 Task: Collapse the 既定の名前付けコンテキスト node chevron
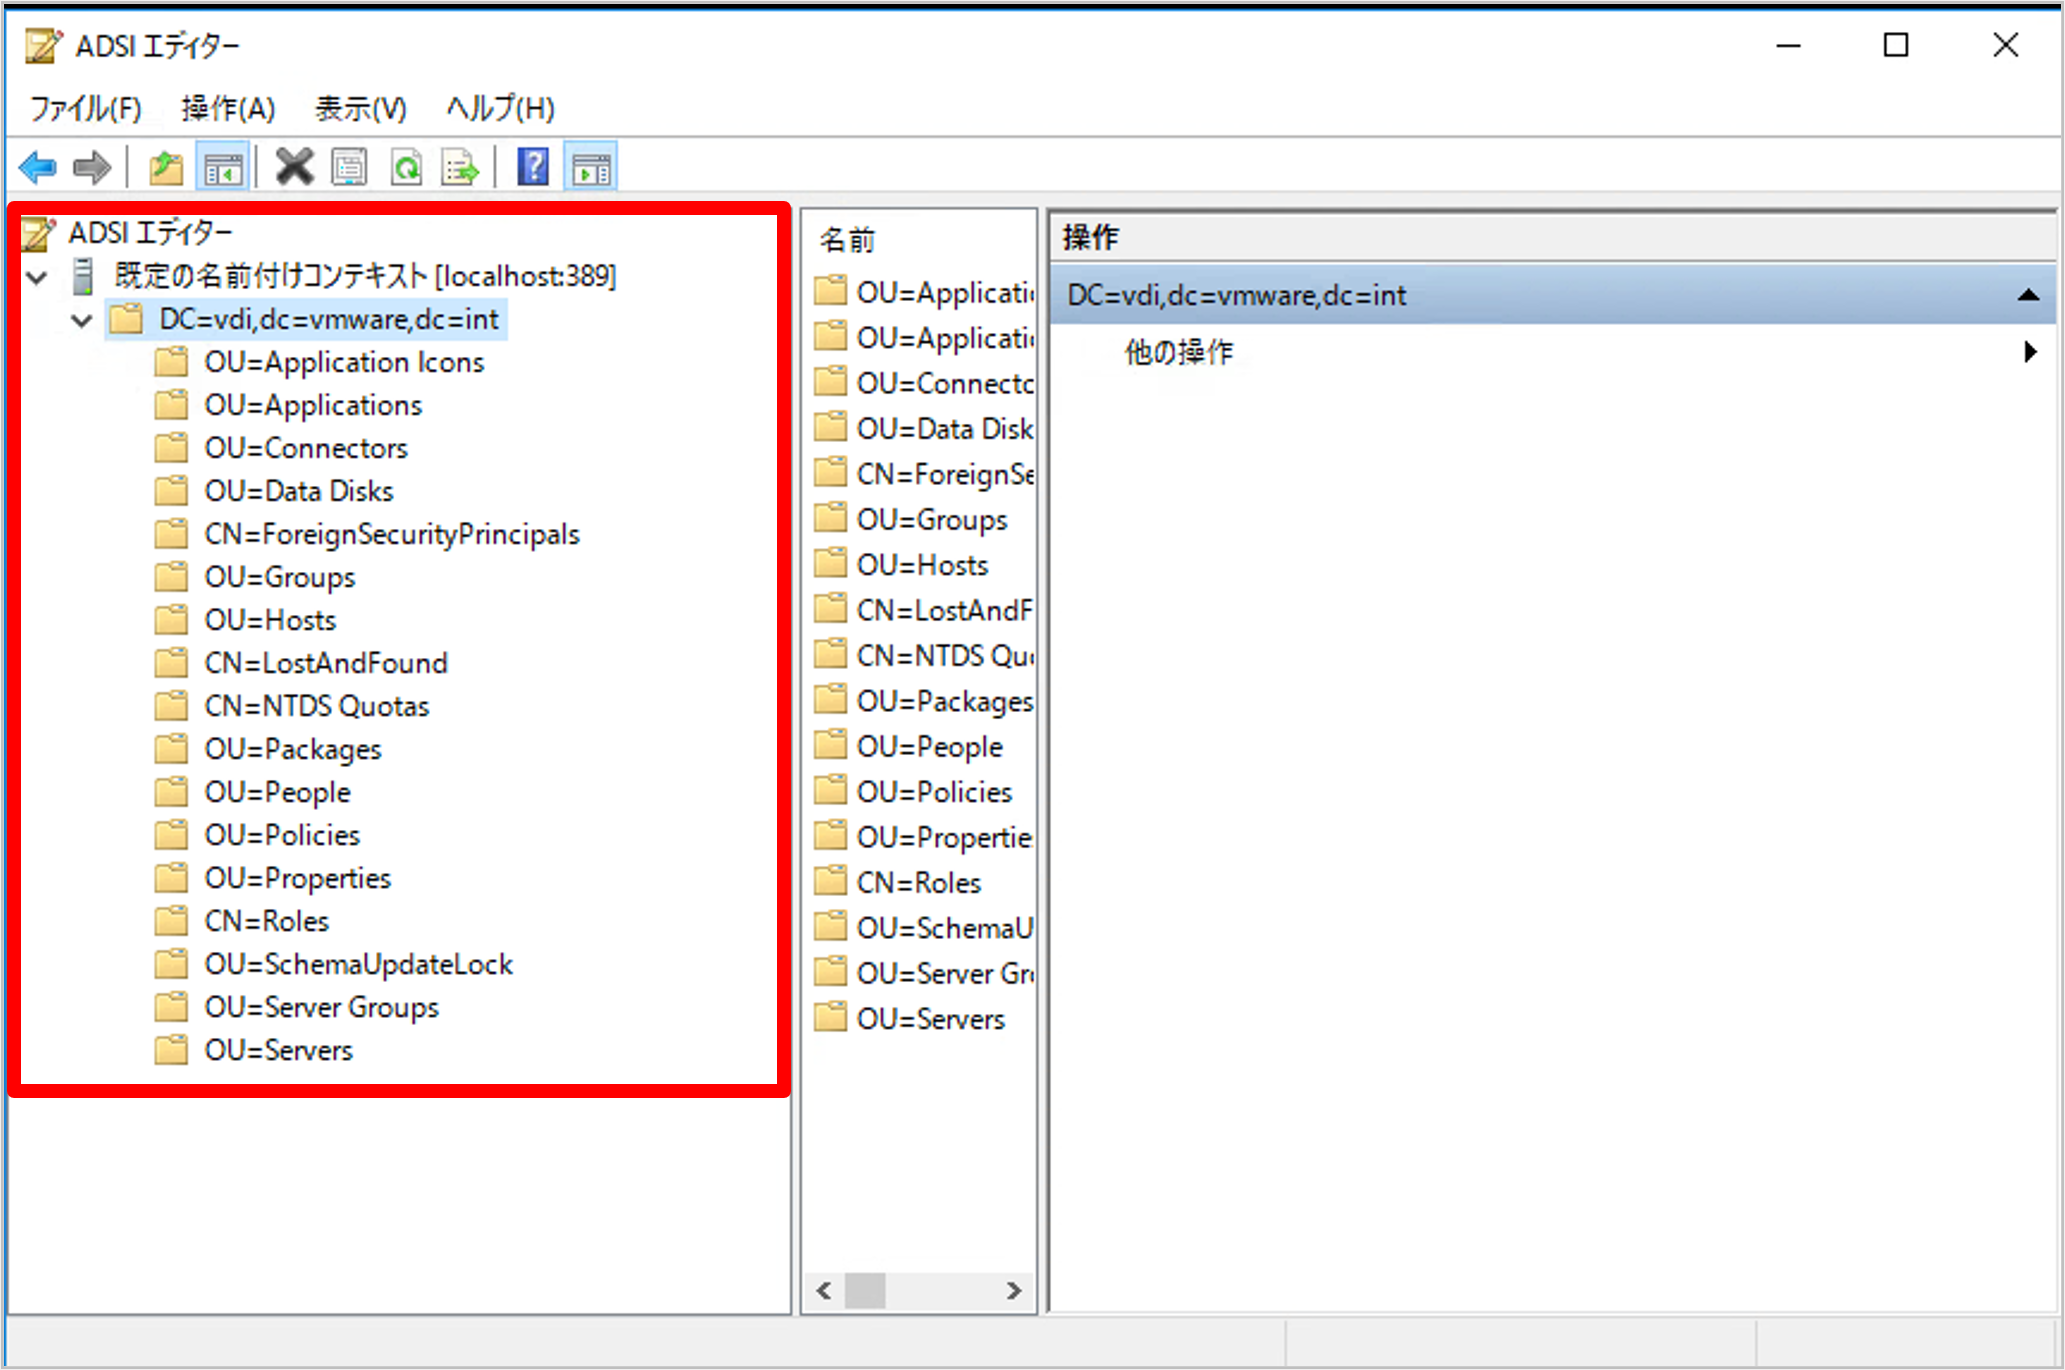click(x=38, y=277)
